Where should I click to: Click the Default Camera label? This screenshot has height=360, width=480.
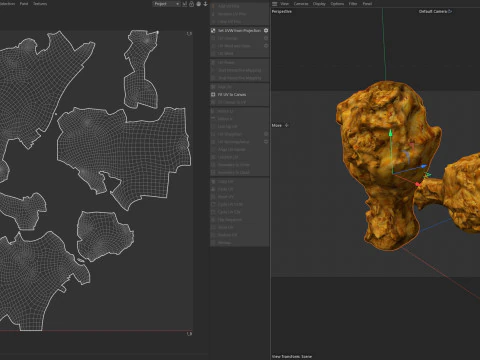click(x=433, y=11)
